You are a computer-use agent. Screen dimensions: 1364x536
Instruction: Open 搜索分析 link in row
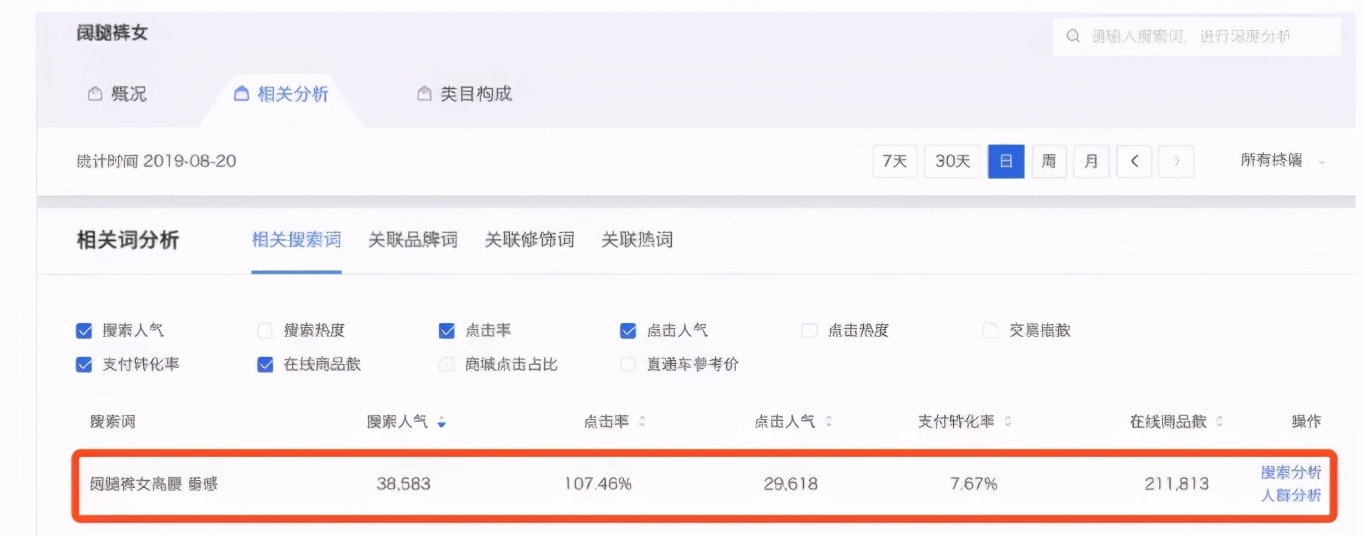(x=1291, y=473)
